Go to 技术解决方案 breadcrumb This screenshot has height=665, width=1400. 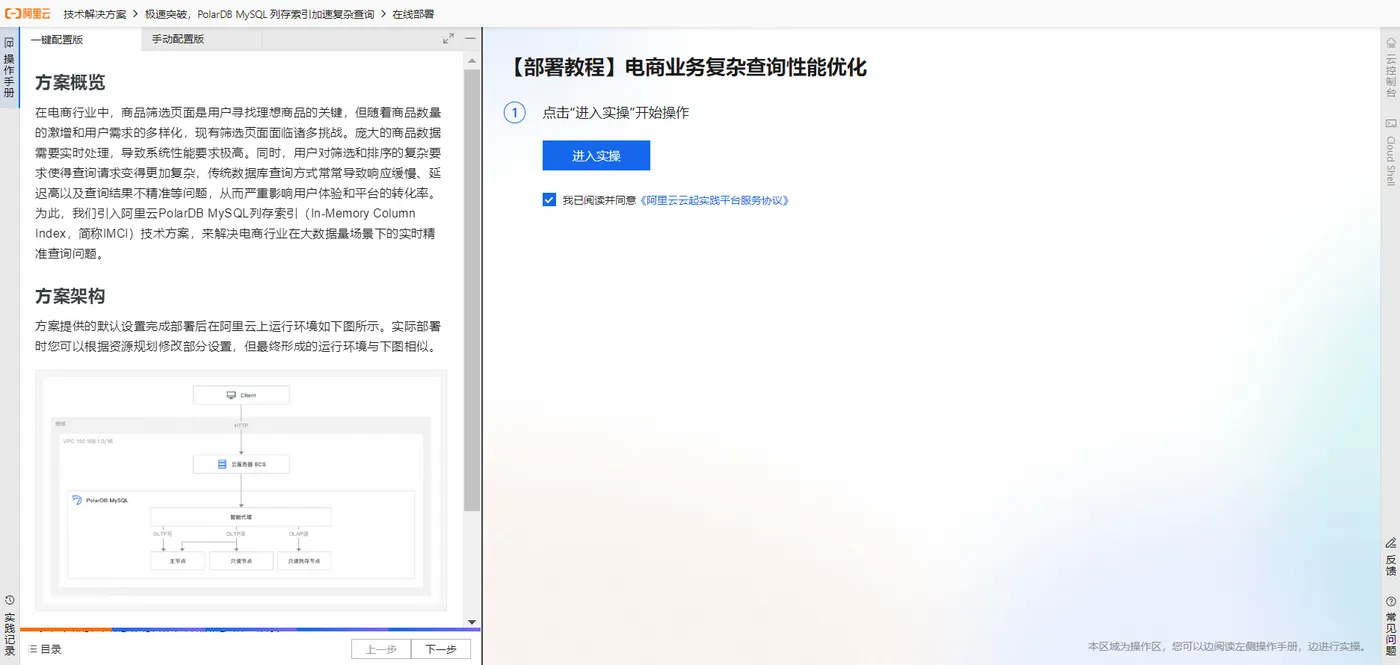95,15
